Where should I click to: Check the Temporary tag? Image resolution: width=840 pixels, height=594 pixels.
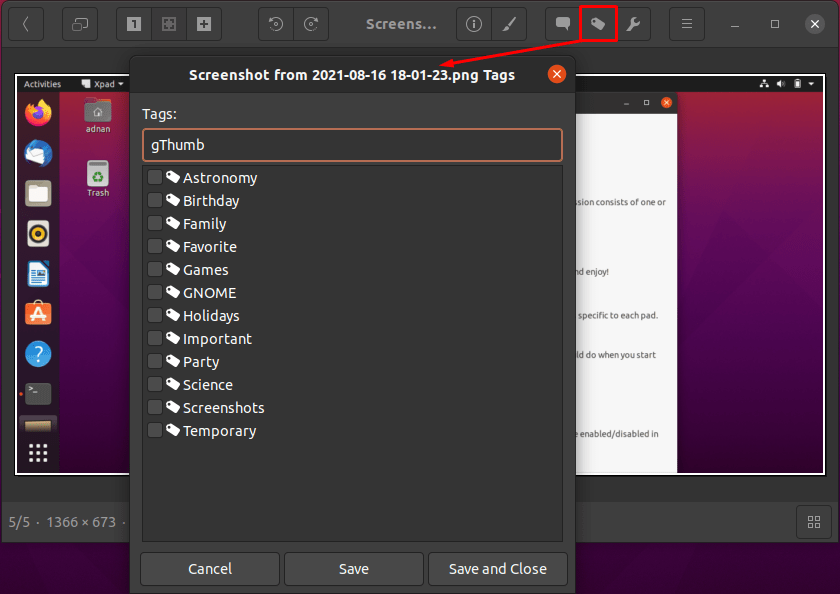(x=155, y=431)
